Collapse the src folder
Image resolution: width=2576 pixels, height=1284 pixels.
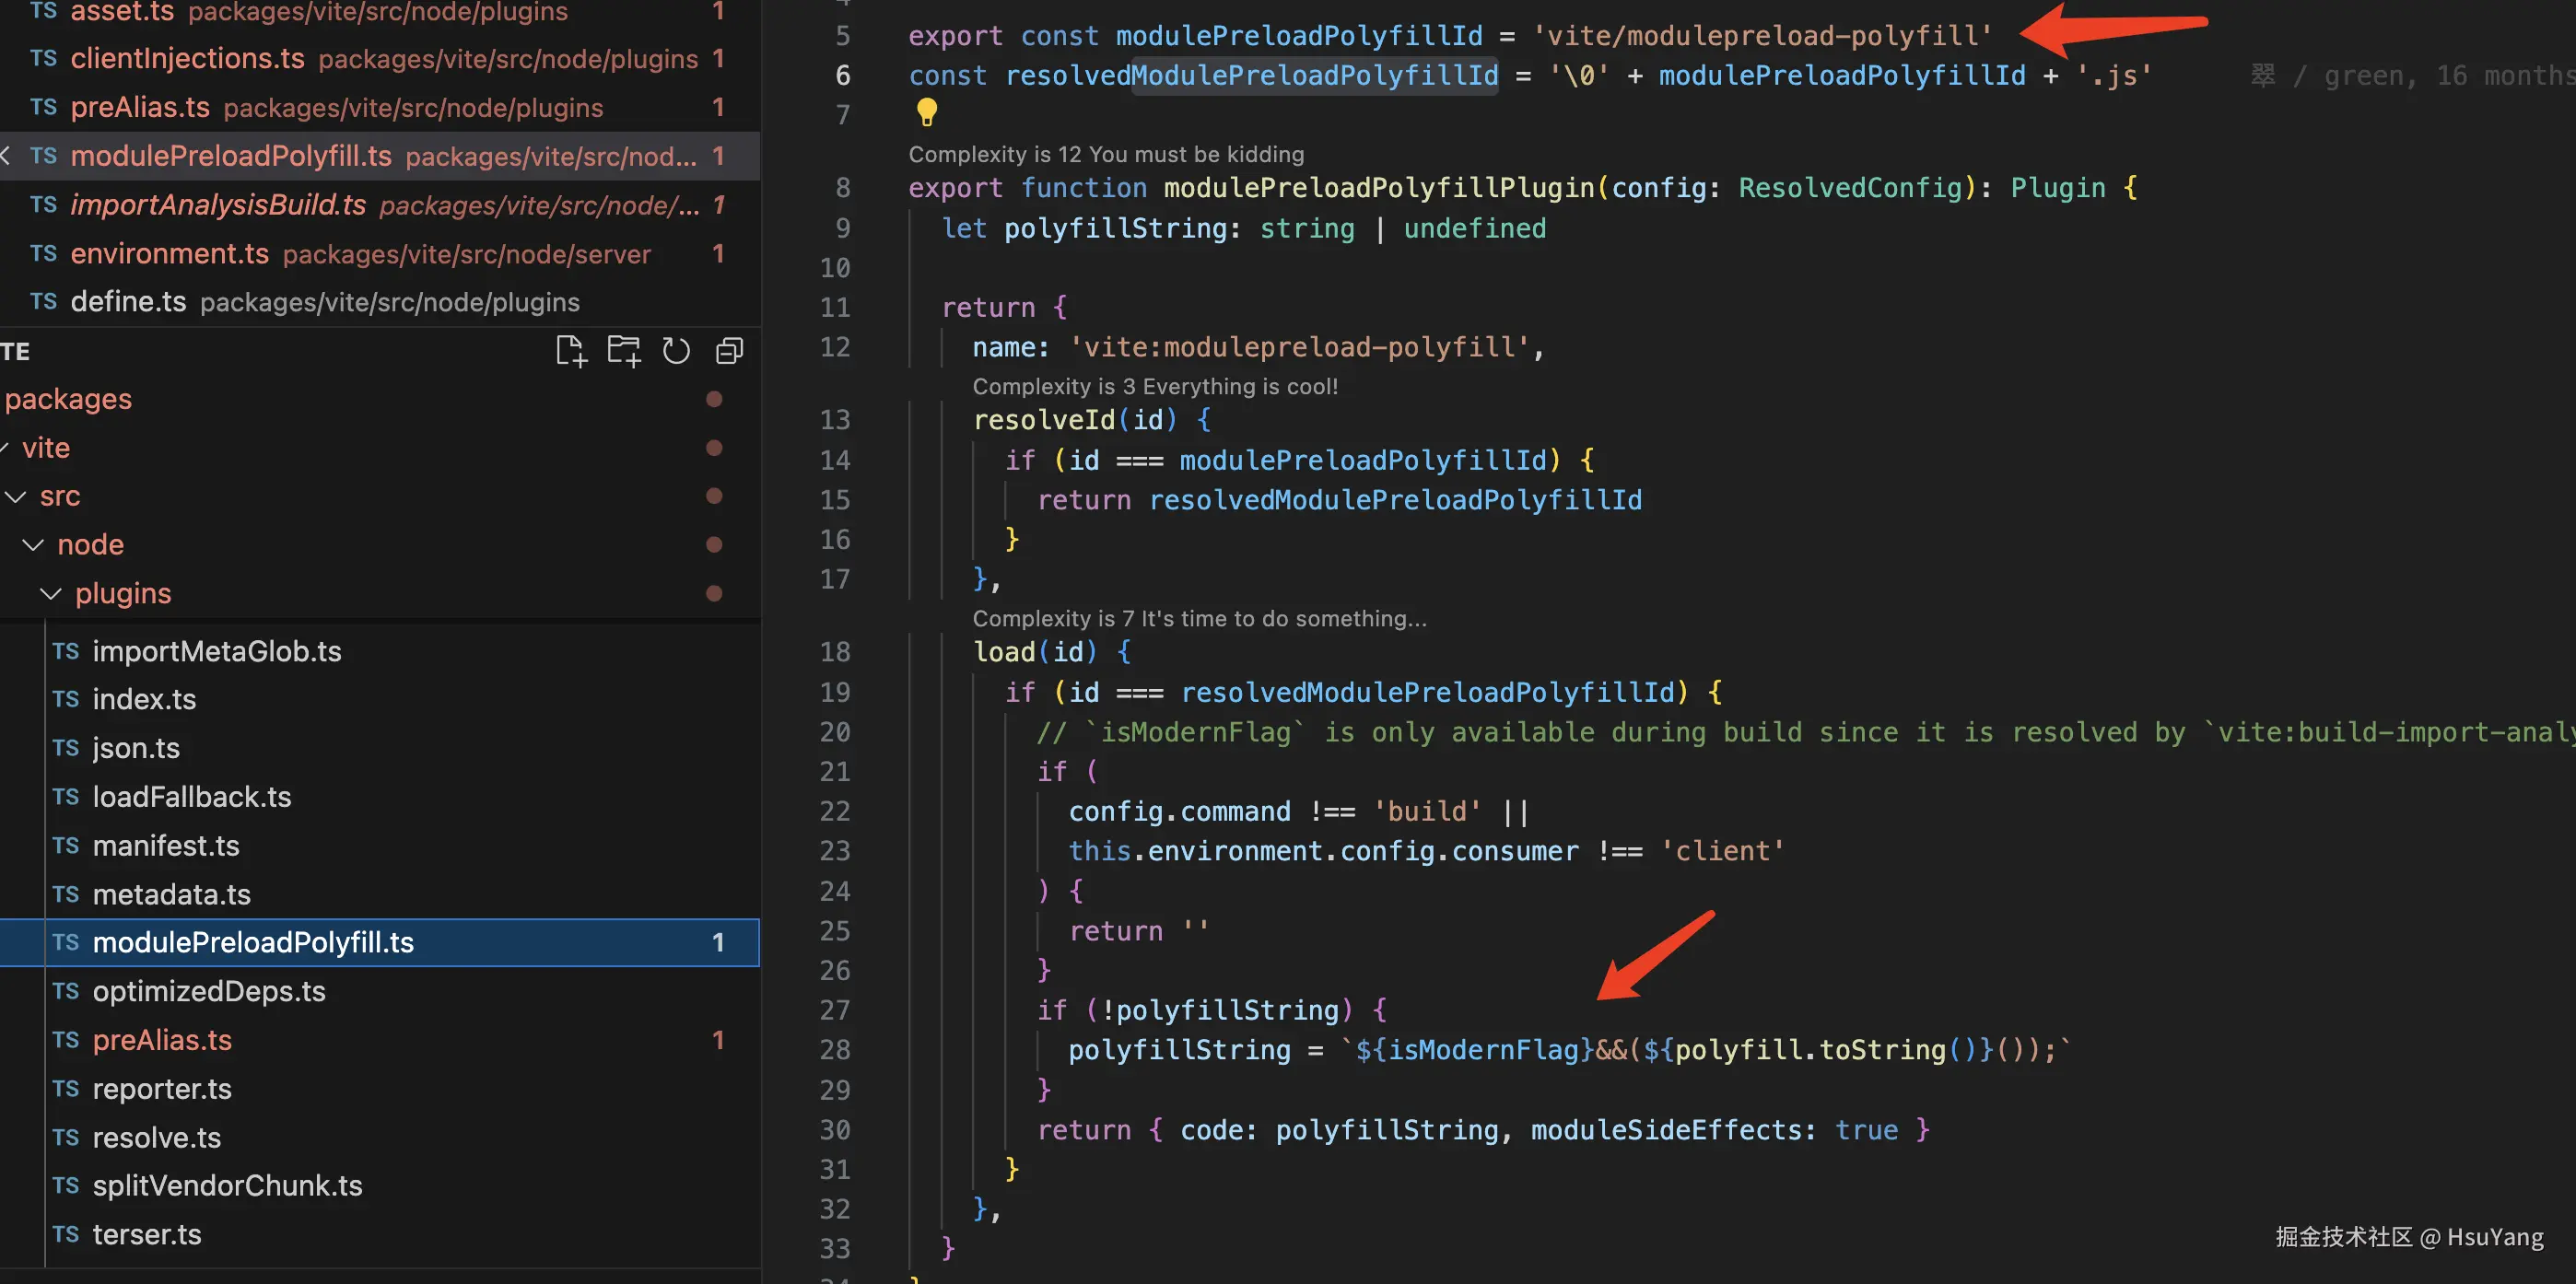16,496
